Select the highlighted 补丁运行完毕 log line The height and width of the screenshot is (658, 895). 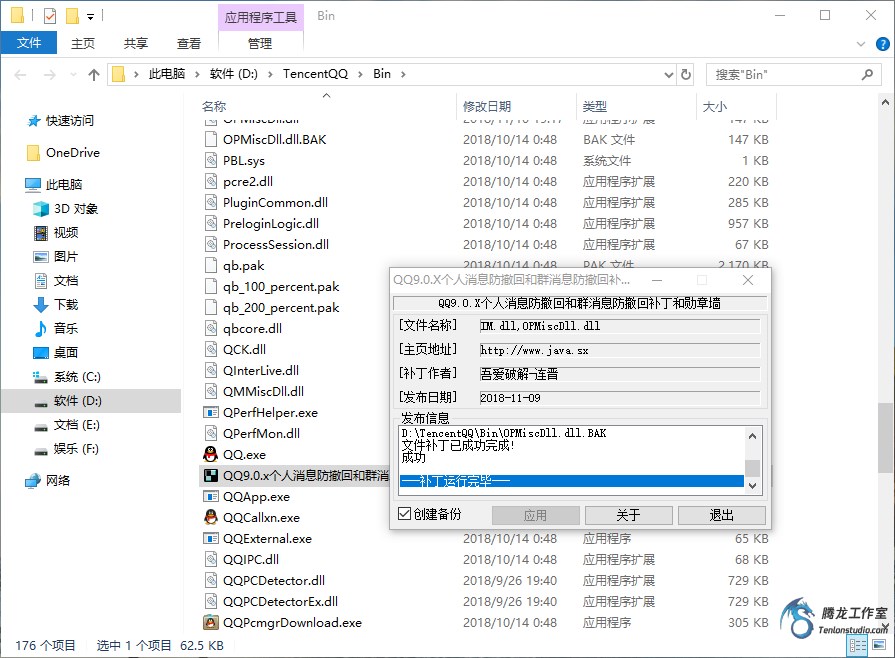[x=572, y=481]
